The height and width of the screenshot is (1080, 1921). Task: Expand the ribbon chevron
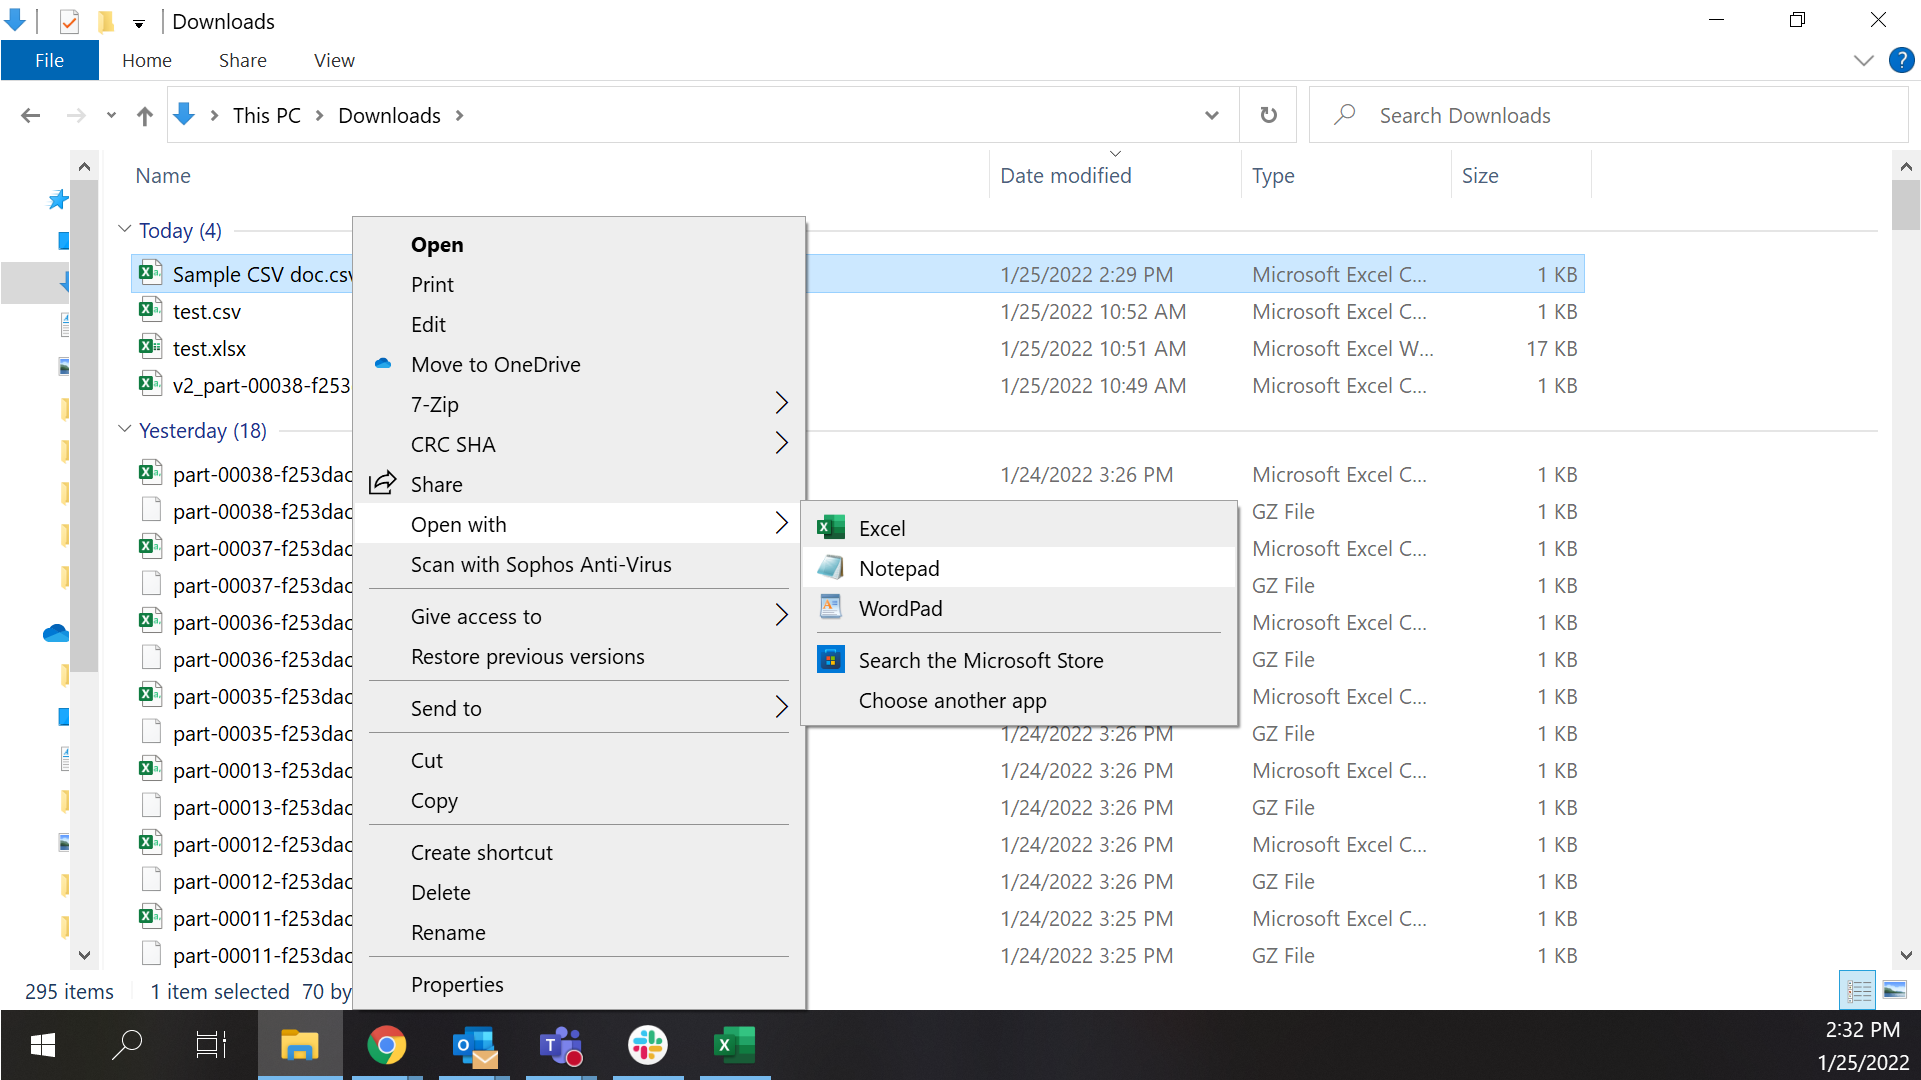[1863, 60]
